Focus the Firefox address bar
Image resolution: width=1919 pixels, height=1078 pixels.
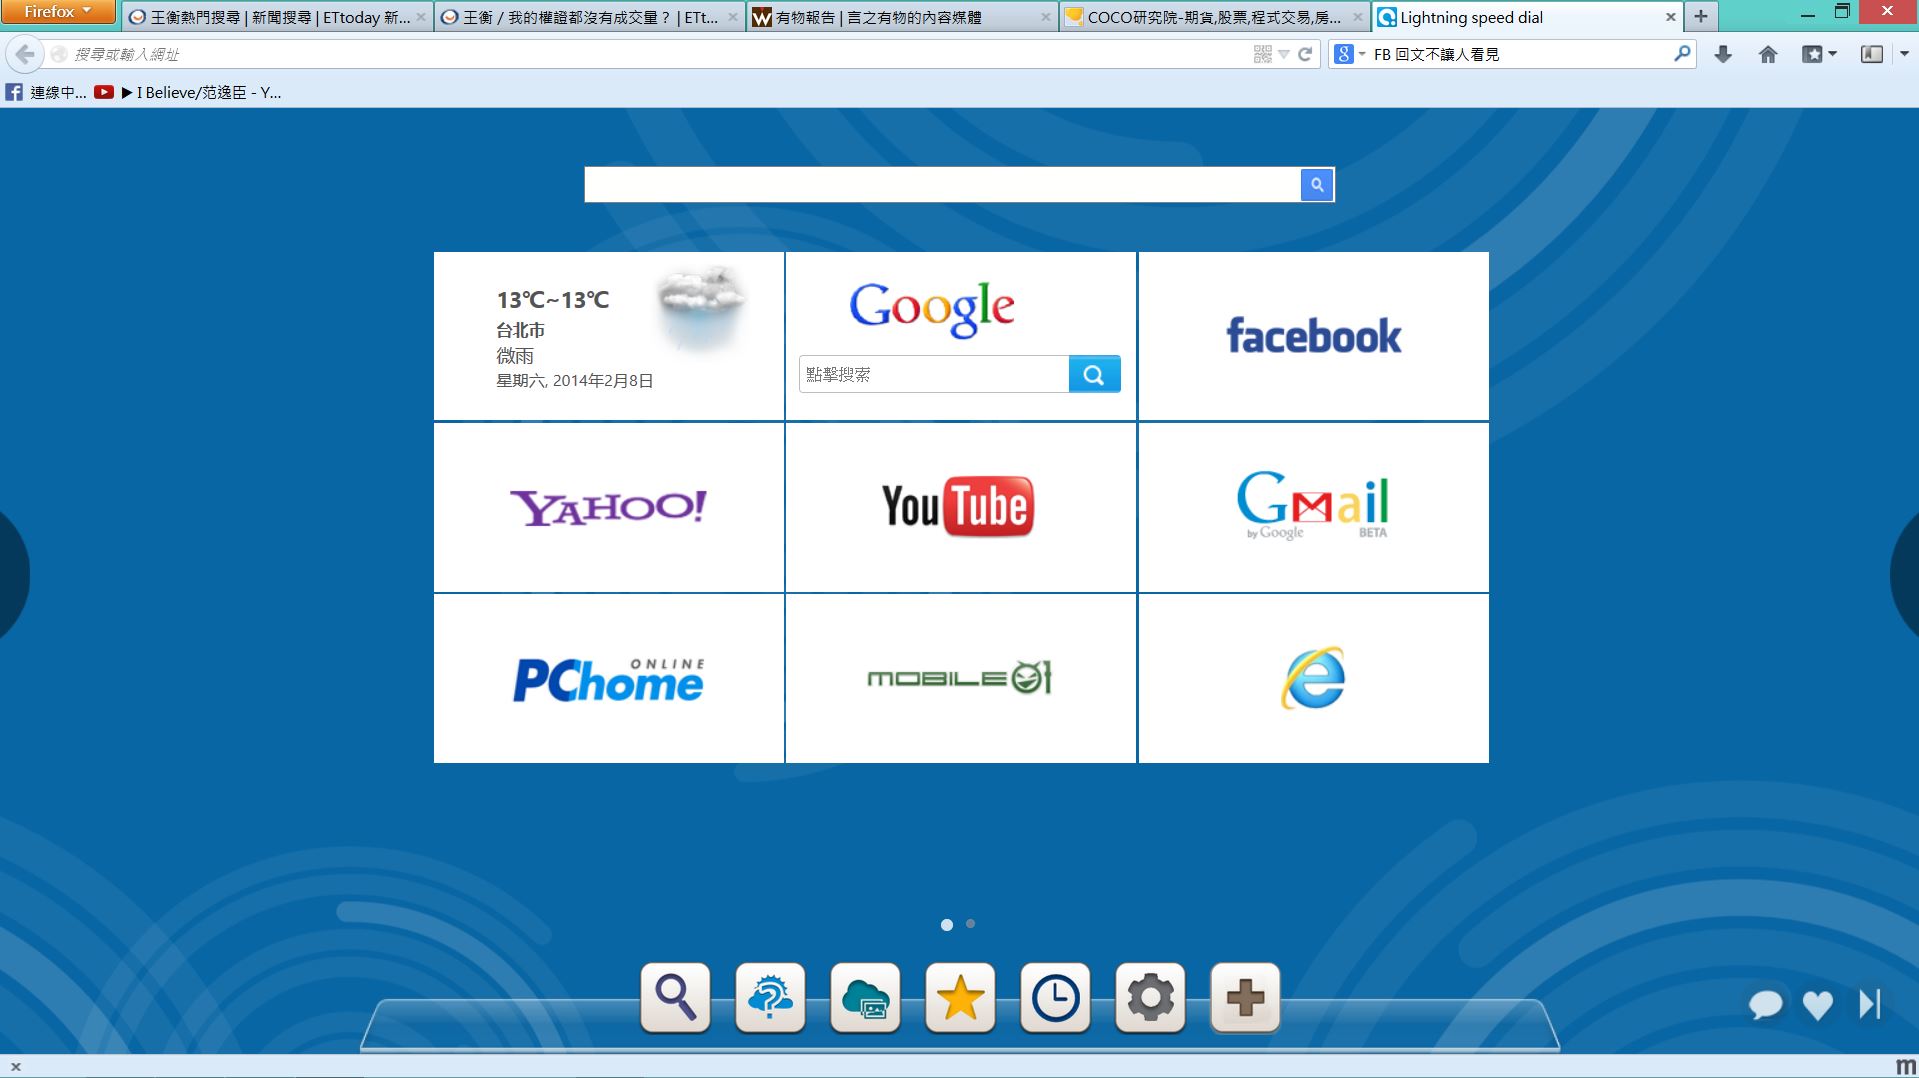(x=660, y=54)
